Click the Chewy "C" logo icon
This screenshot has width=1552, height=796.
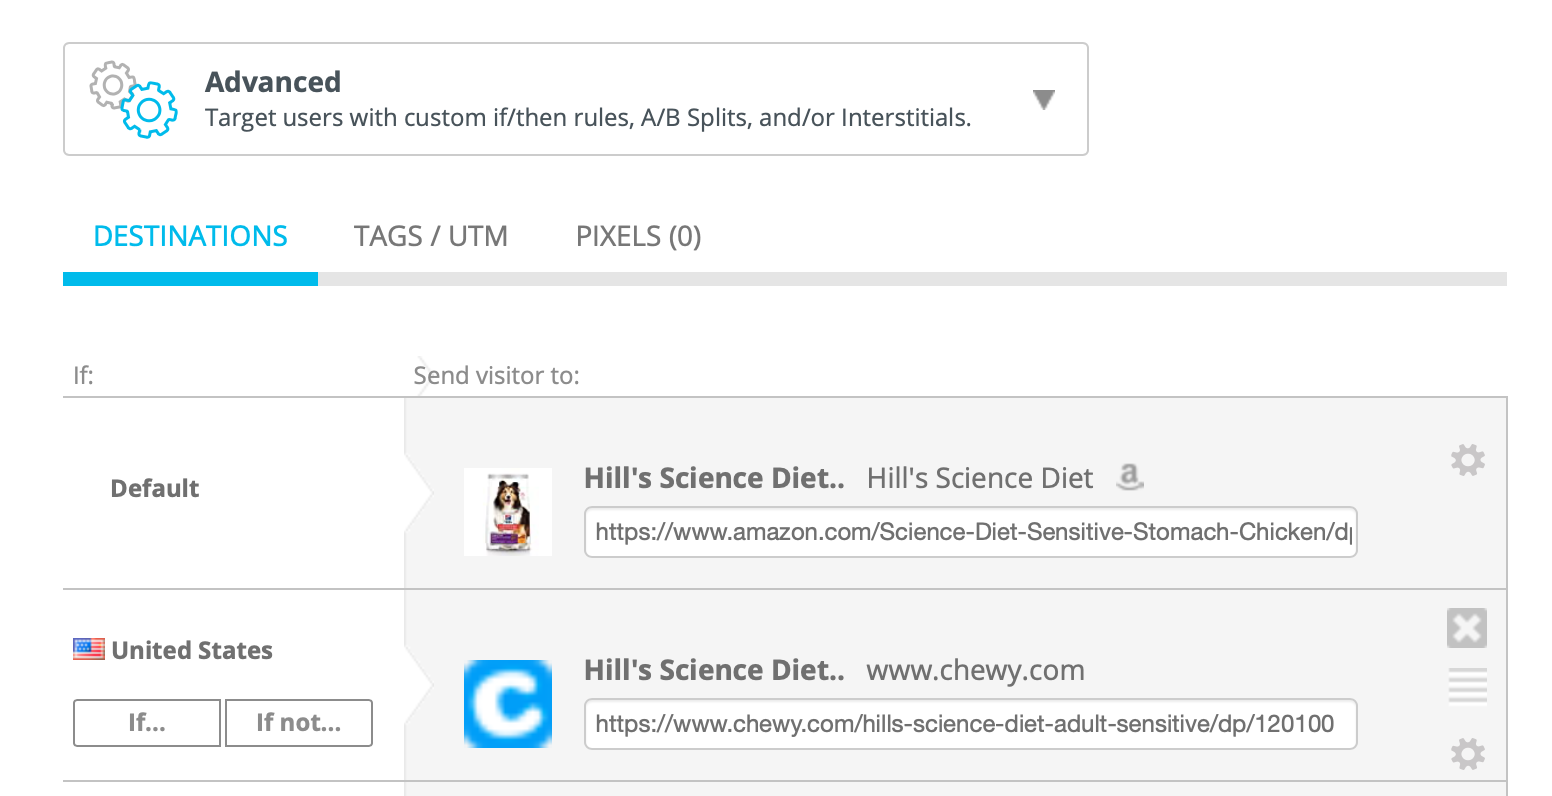coord(507,703)
